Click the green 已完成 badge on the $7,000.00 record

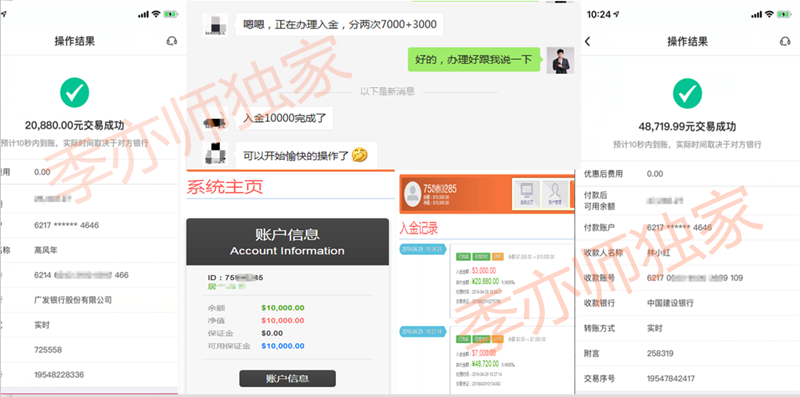pos(463,339)
